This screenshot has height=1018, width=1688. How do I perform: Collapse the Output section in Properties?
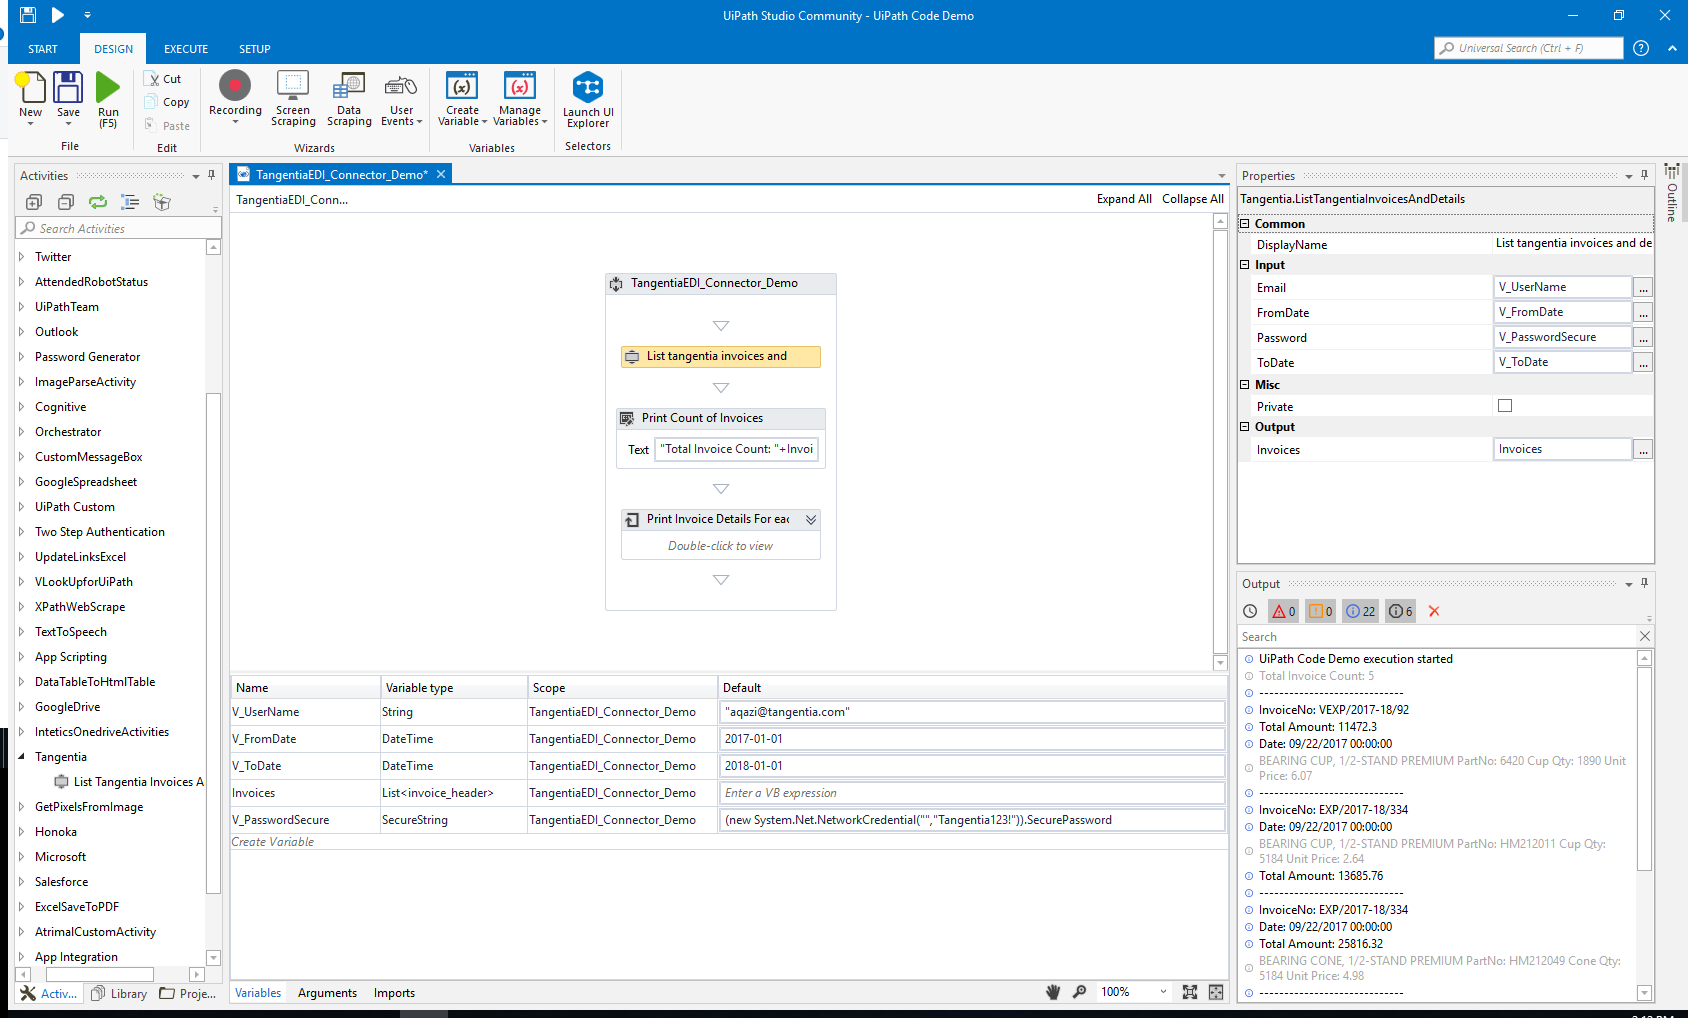(x=1245, y=427)
